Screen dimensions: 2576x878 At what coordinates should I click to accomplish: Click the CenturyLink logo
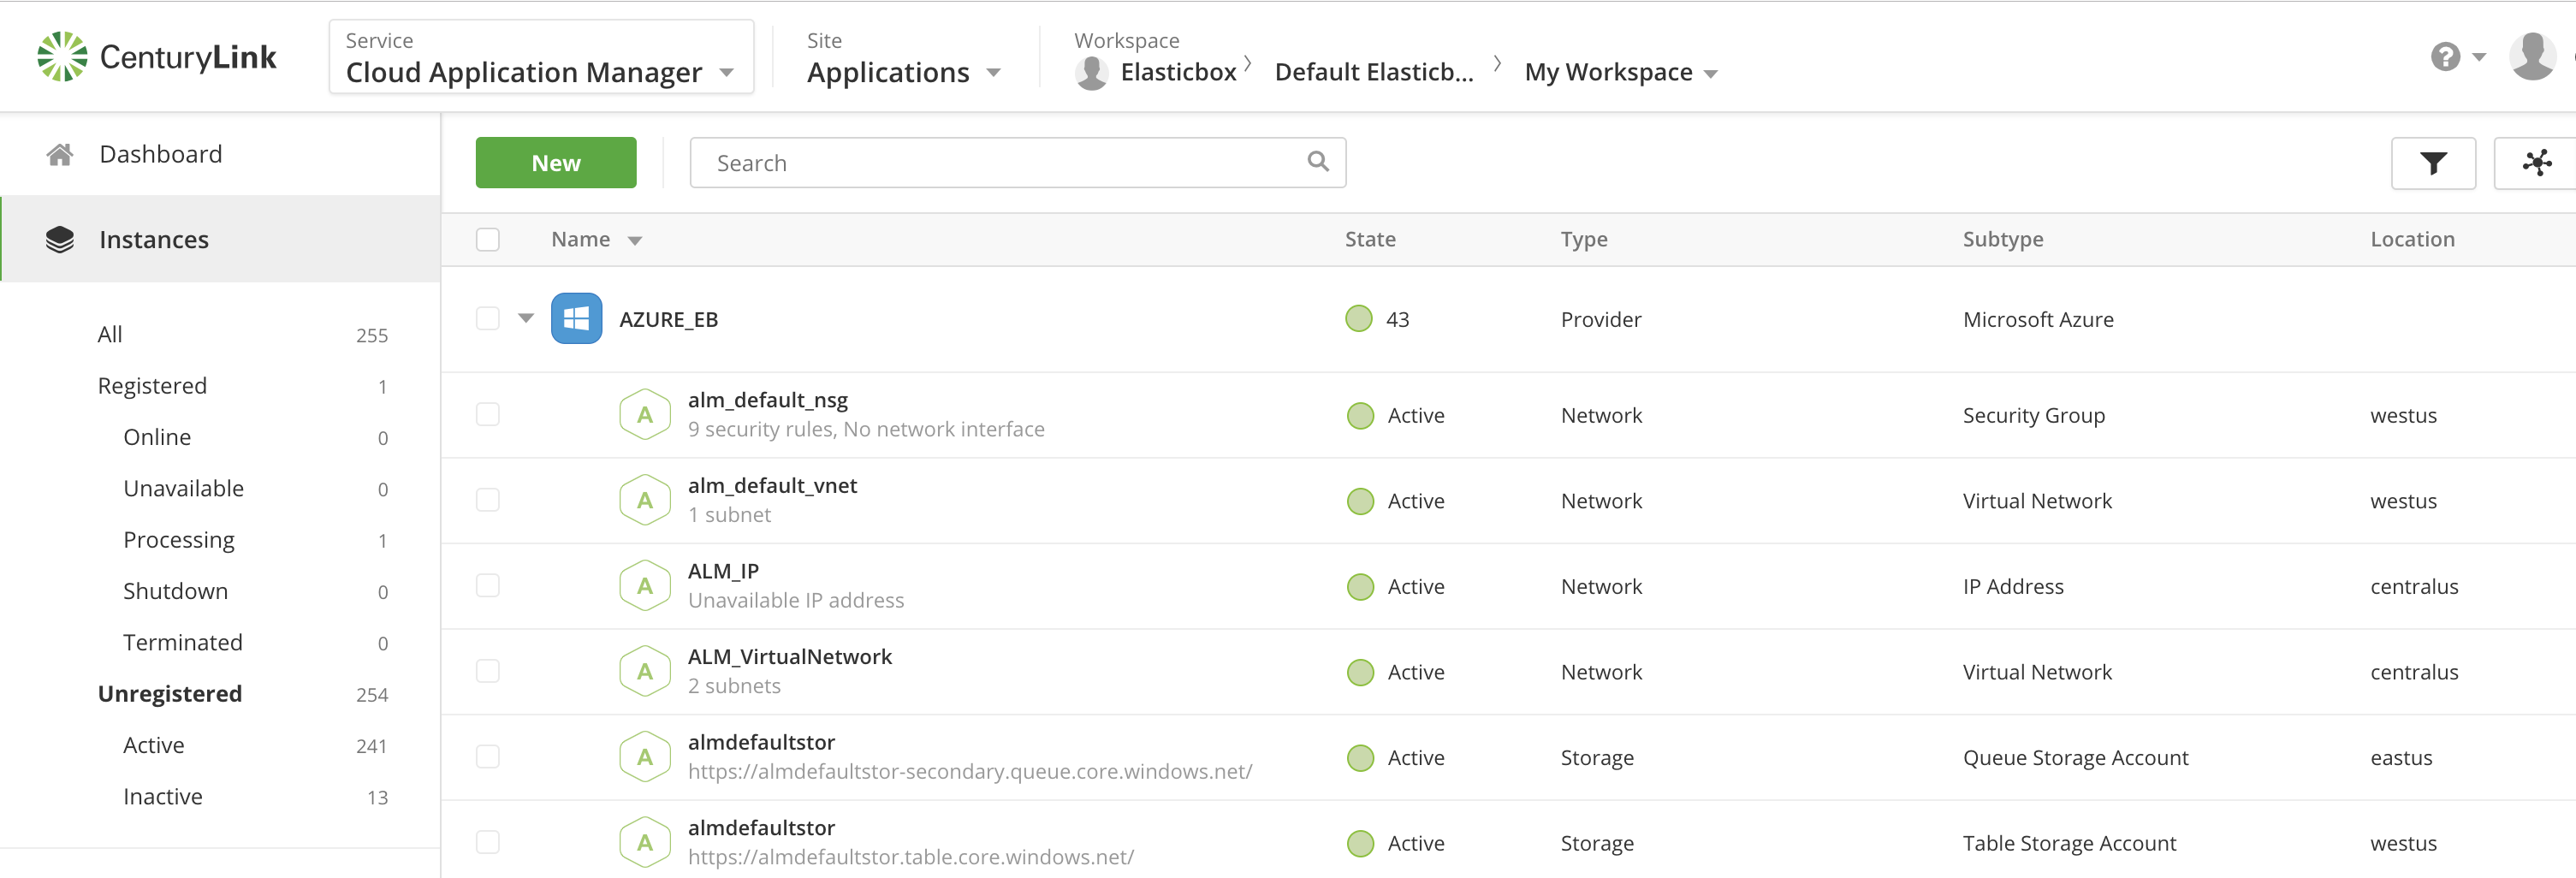tap(157, 57)
